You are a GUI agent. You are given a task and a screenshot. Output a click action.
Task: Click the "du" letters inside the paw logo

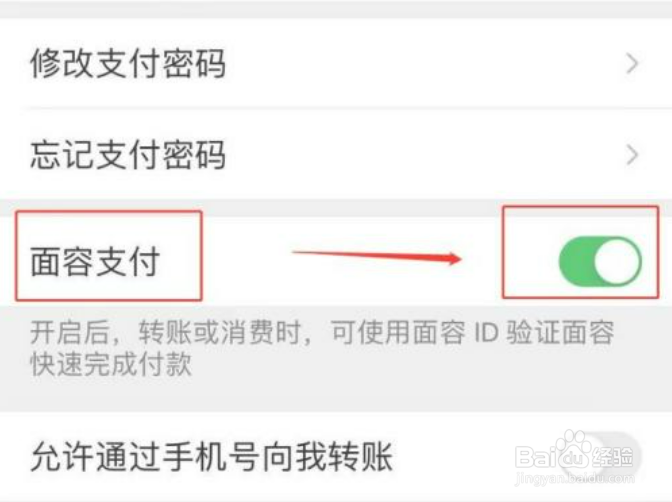573,460
